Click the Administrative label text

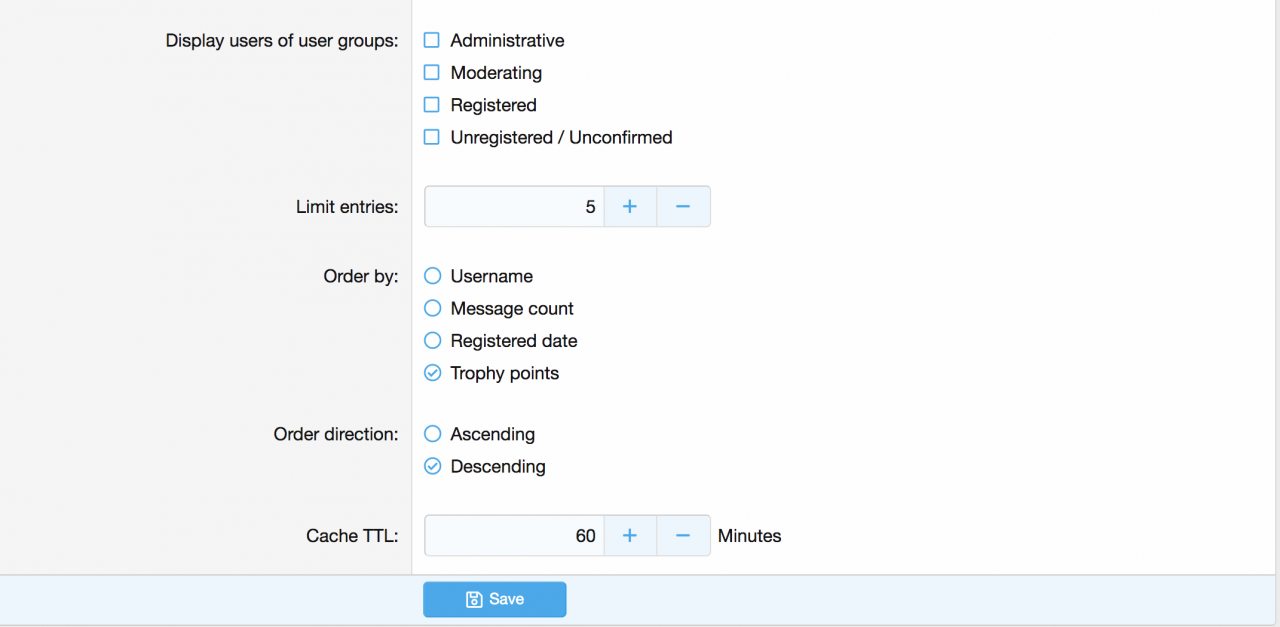coord(507,41)
